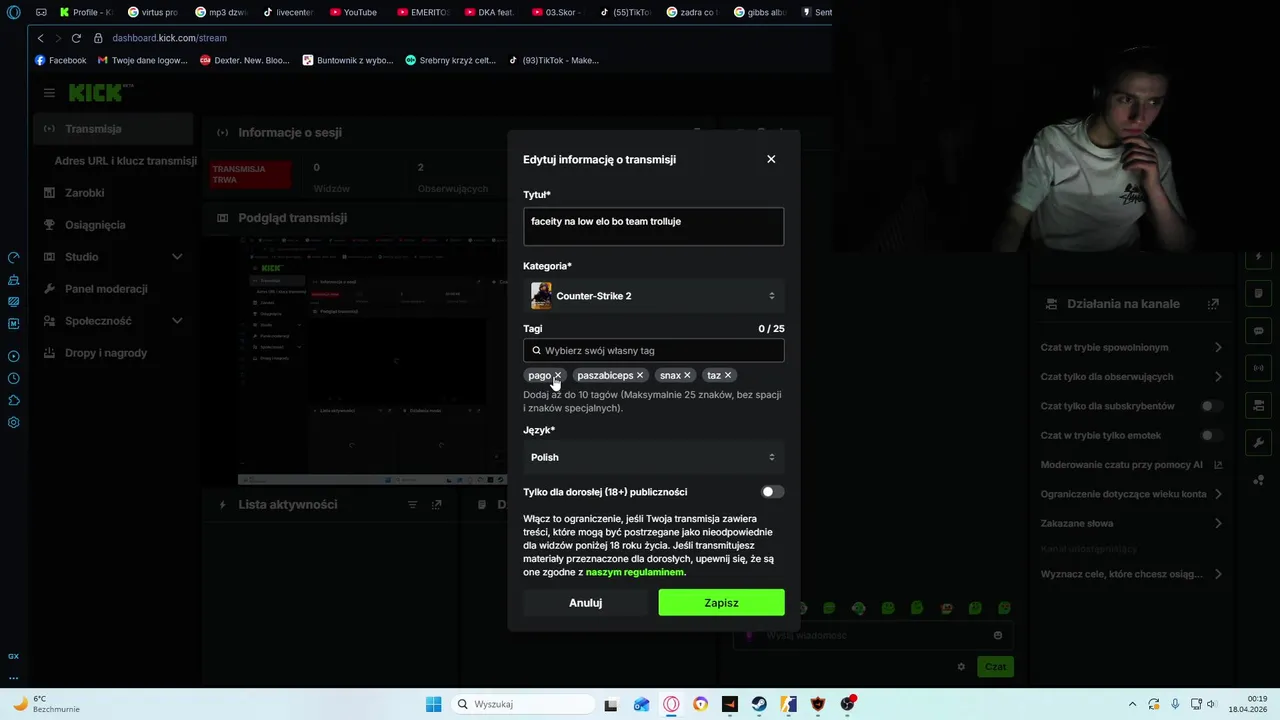Remove the taz tag

728,375
